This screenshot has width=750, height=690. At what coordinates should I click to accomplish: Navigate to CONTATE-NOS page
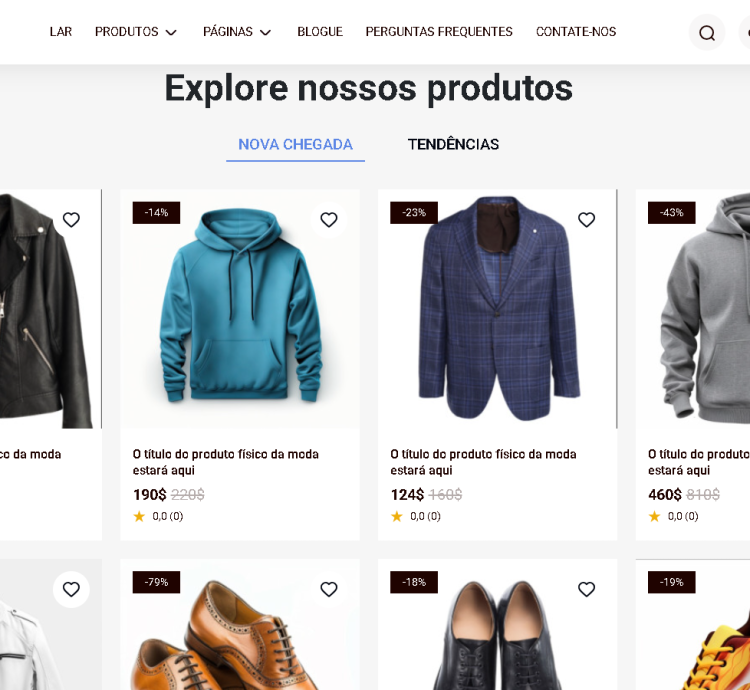[576, 32]
